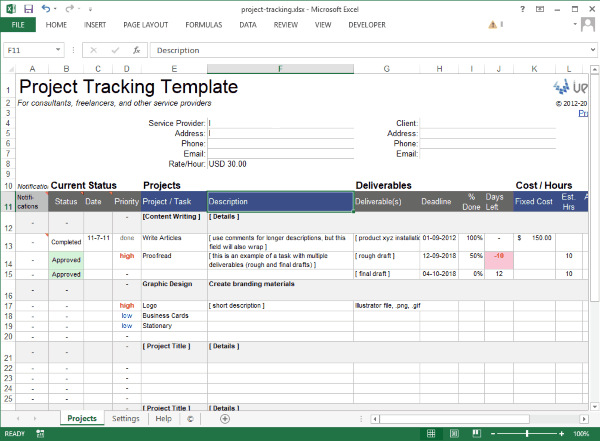Click the Insert Function fx icon
Screen dimensions: 600x441
(137, 50)
